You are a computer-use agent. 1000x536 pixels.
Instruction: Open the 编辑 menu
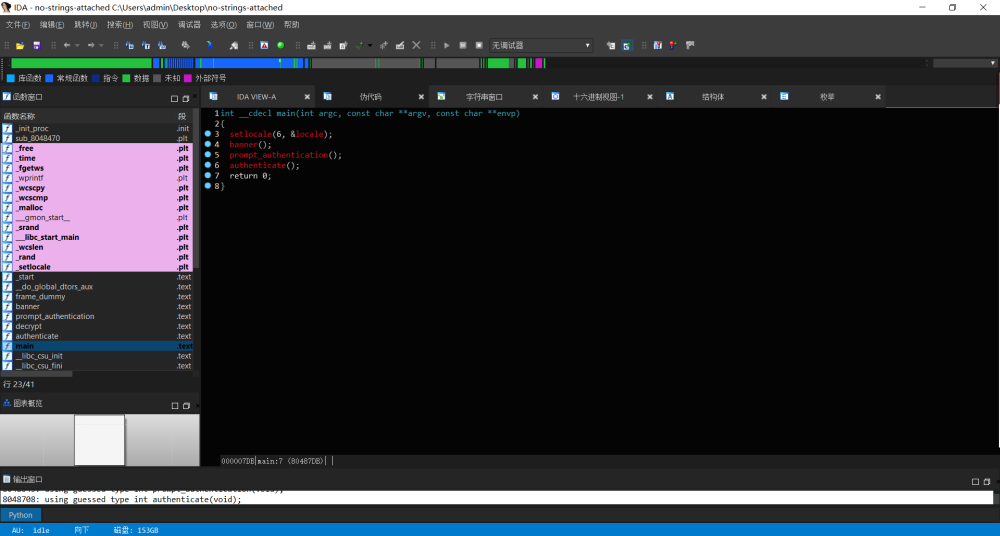(52, 24)
